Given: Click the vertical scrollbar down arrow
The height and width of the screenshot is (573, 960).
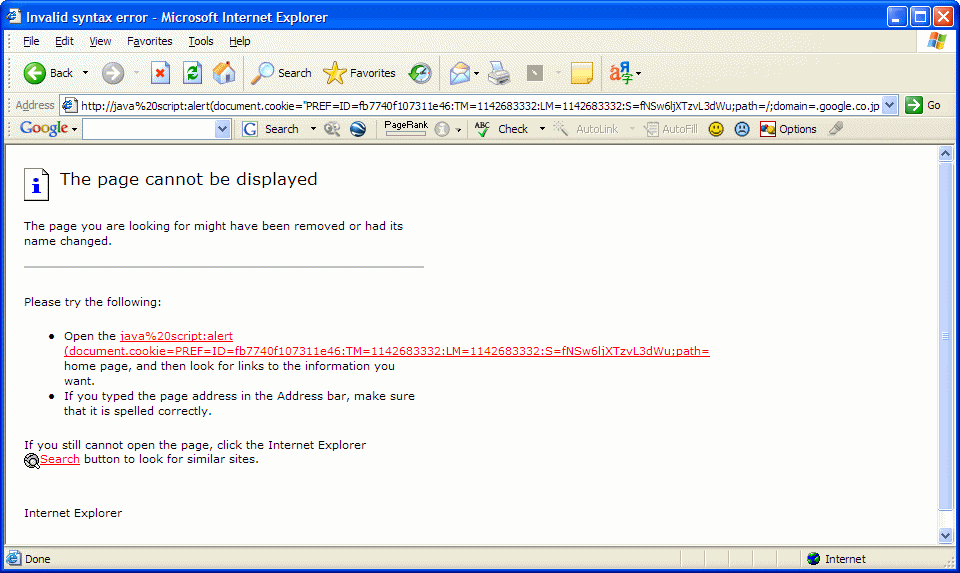Looking at the screenshot, I should pos(945,535).
